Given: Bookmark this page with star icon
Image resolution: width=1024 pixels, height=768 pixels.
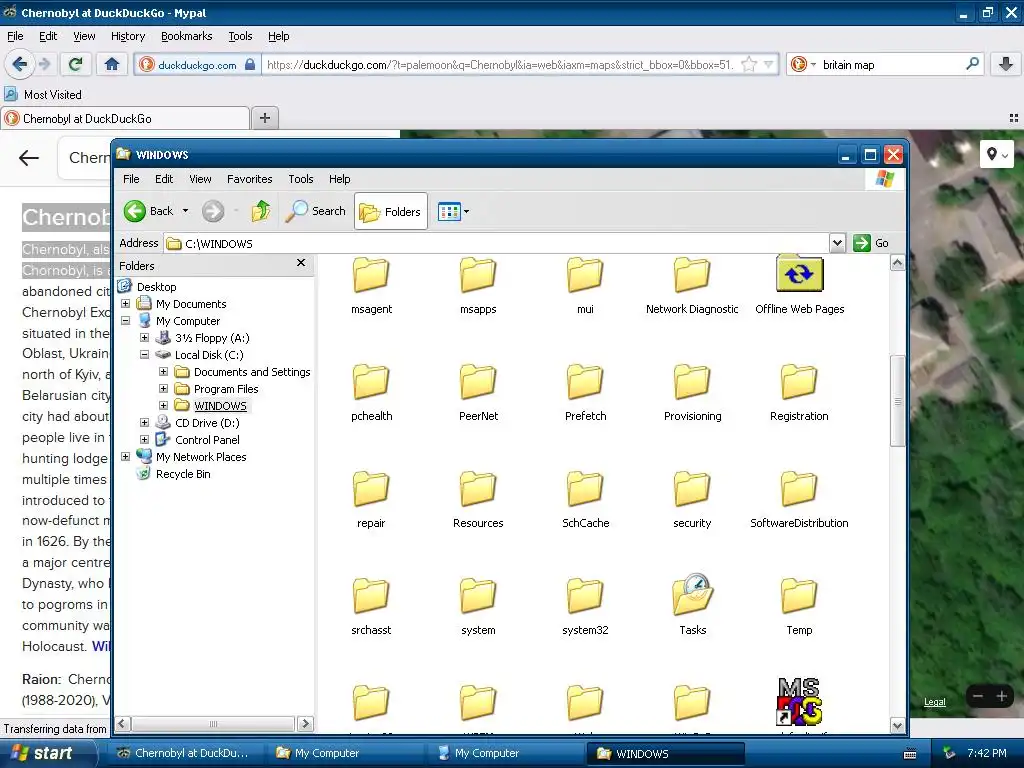Looking at the screenshot, I should (749, 64).
